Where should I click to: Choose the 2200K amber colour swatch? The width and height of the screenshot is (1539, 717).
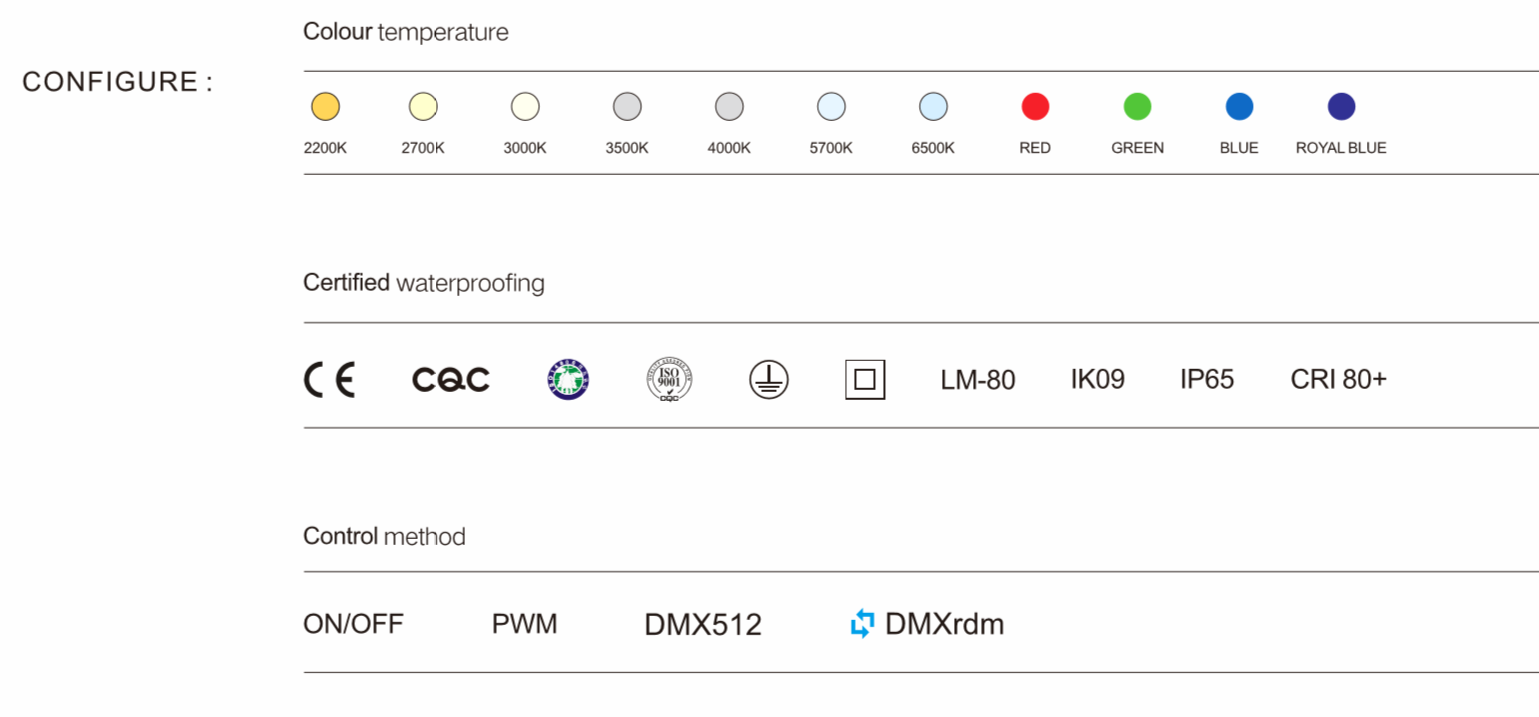point(326,106)
